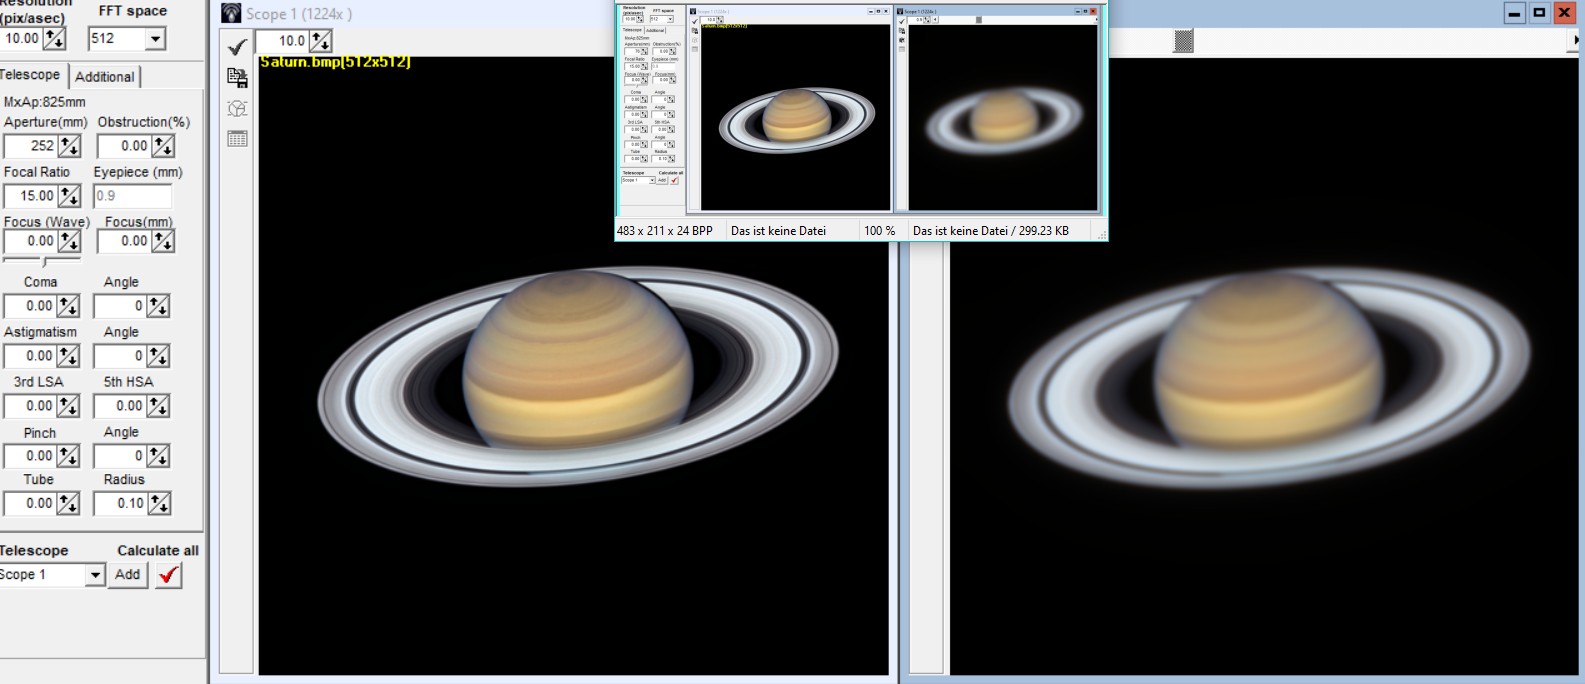Click '483 x 211 x 24 BPP' status entry
1585x684 pixels.
pos(665,231)
